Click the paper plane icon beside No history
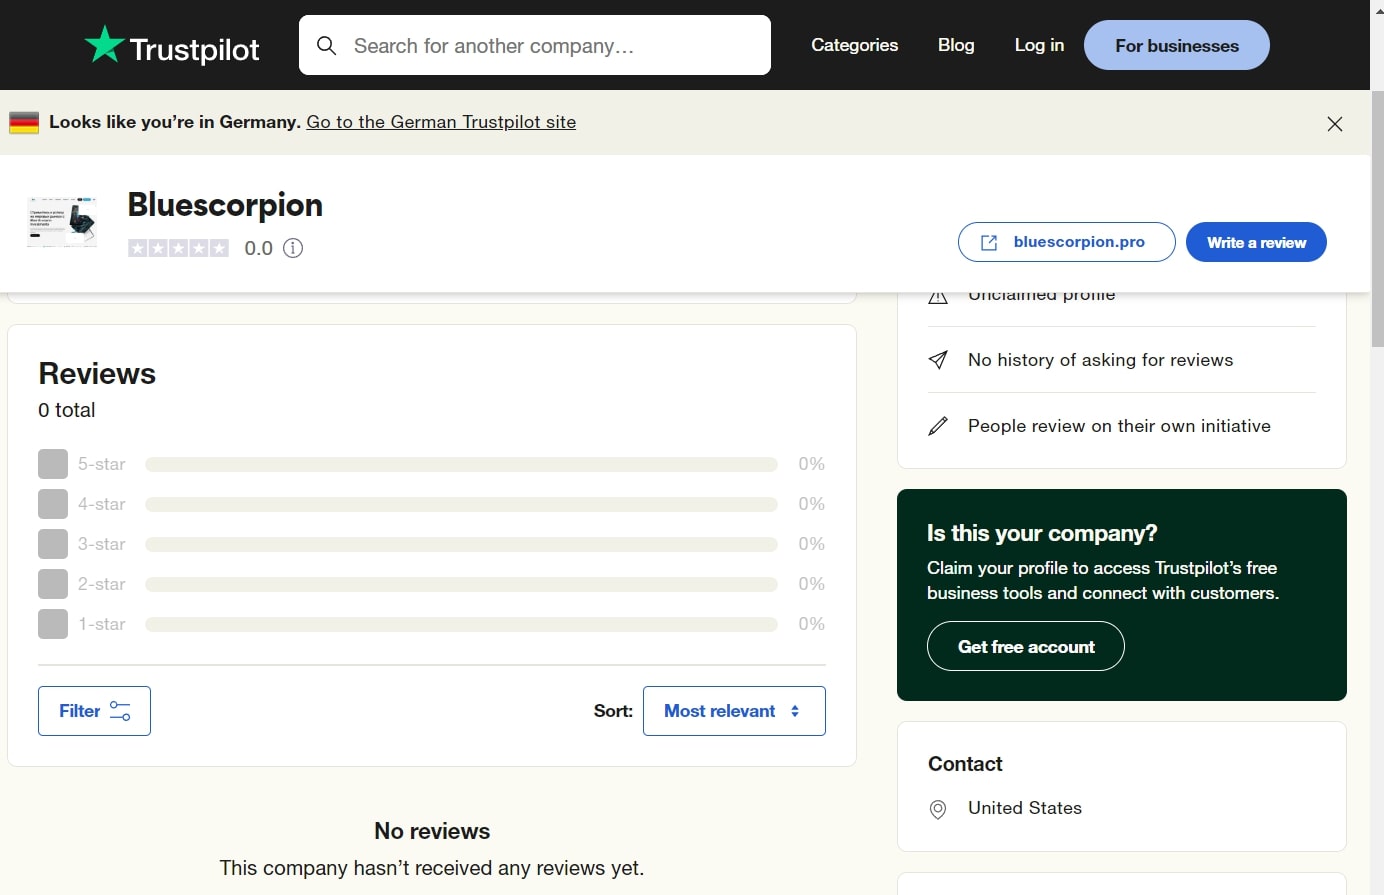 (x=938, y=360)
